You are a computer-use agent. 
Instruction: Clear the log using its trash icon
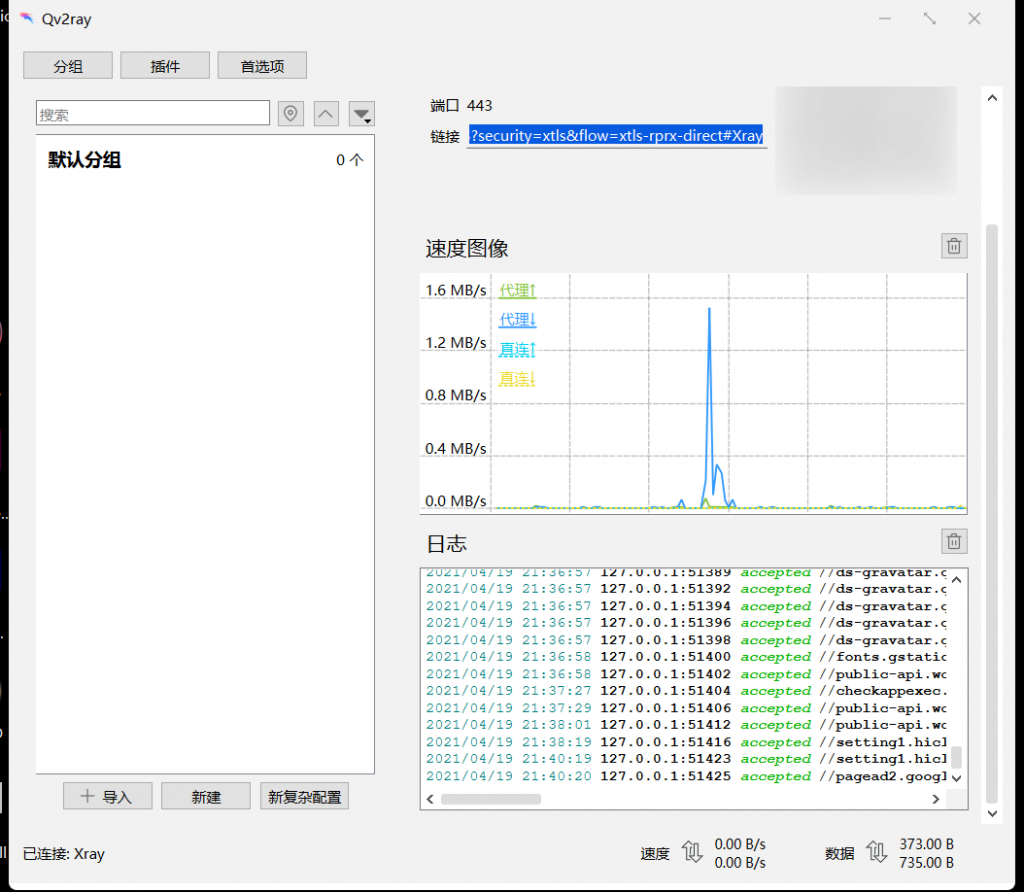(954, 542)
